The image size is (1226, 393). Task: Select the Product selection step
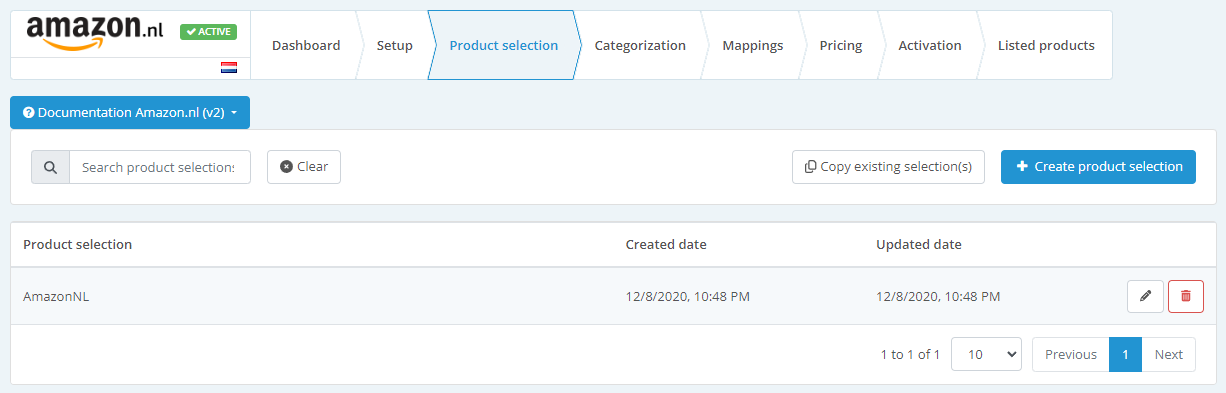504,45
